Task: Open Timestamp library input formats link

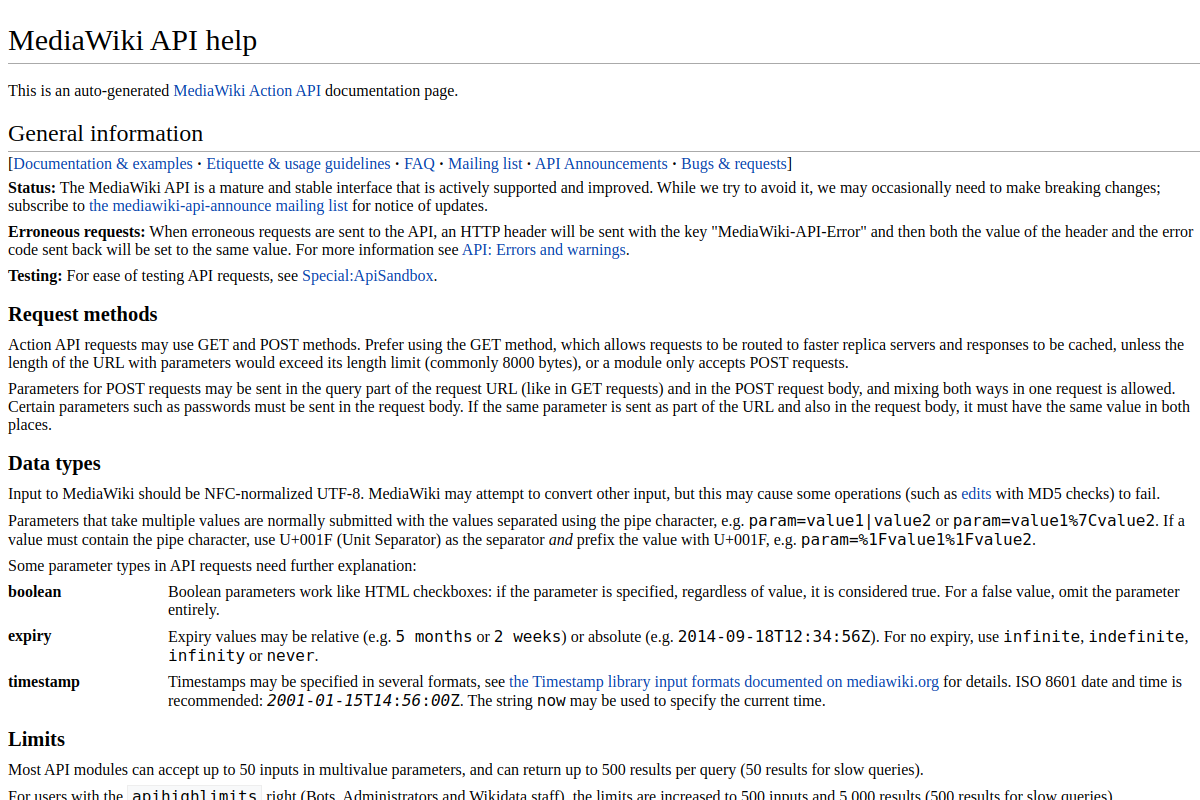Action: (x=724, y=681)
